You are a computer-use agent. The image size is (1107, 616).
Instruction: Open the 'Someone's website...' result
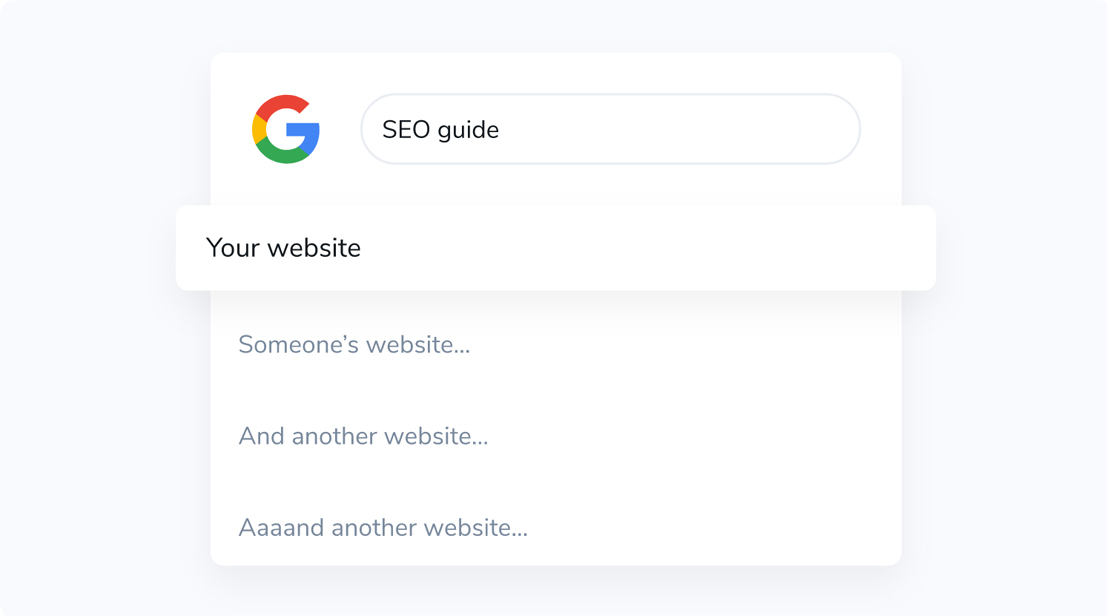(354, 344)
